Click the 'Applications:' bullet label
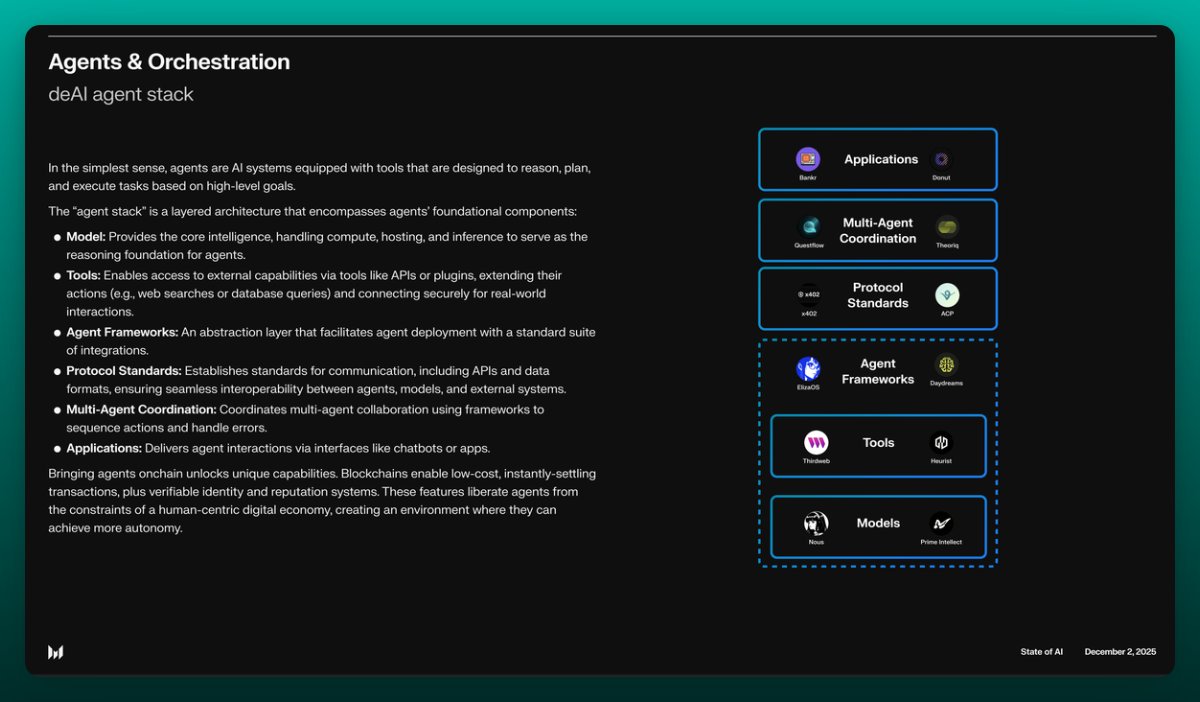 [104, 448]
